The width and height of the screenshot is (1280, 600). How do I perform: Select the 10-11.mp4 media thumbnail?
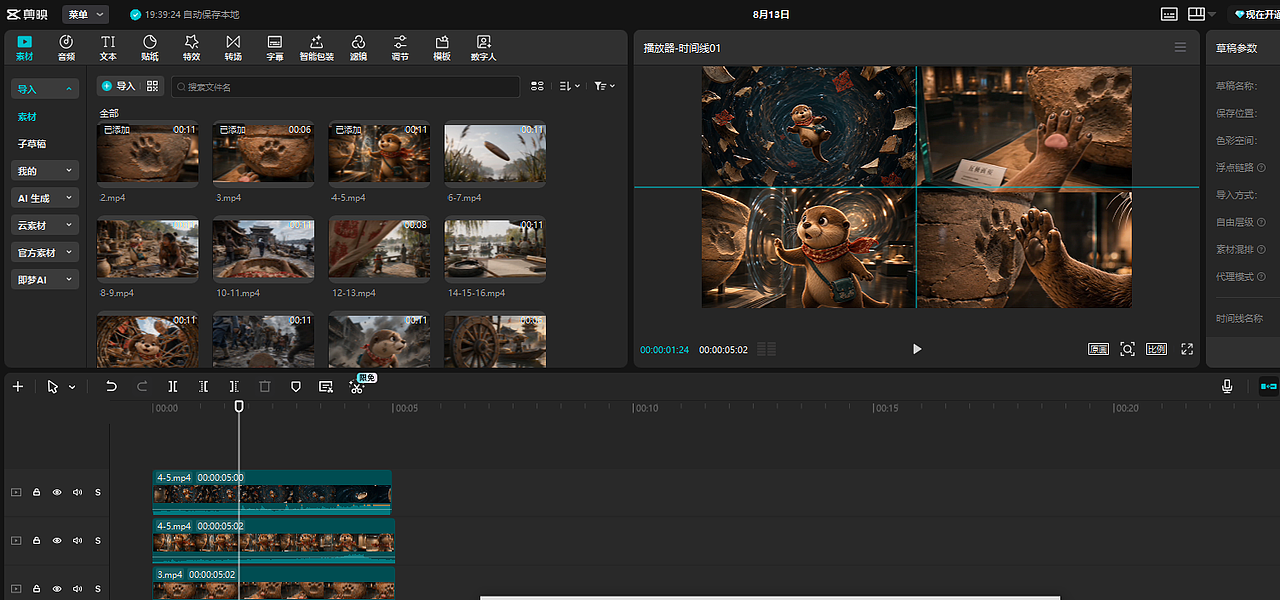263,249
